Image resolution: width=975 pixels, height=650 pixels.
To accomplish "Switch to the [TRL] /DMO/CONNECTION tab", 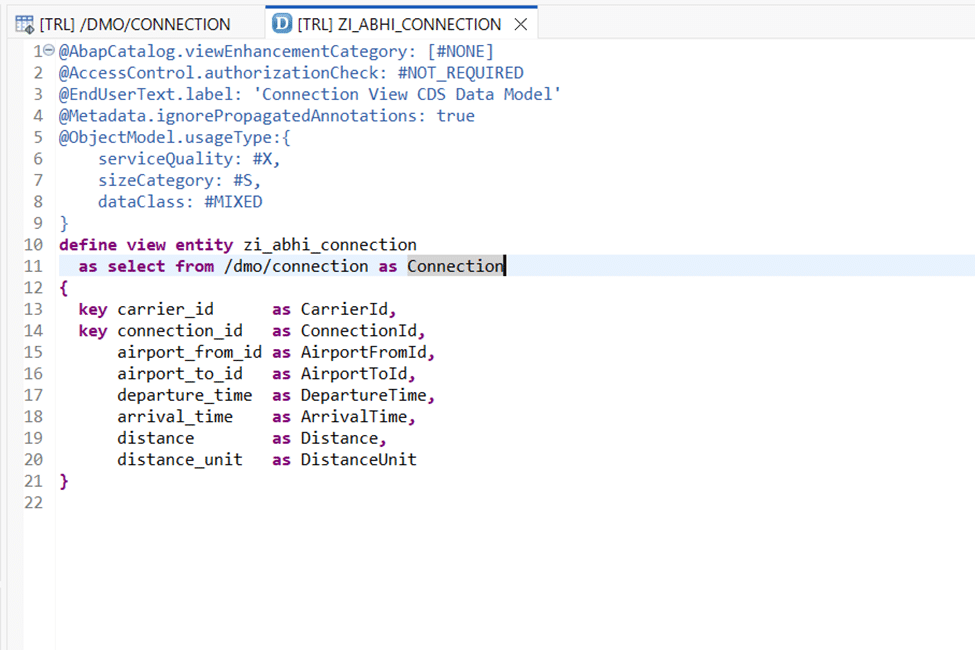I will (x=134, y=24).
